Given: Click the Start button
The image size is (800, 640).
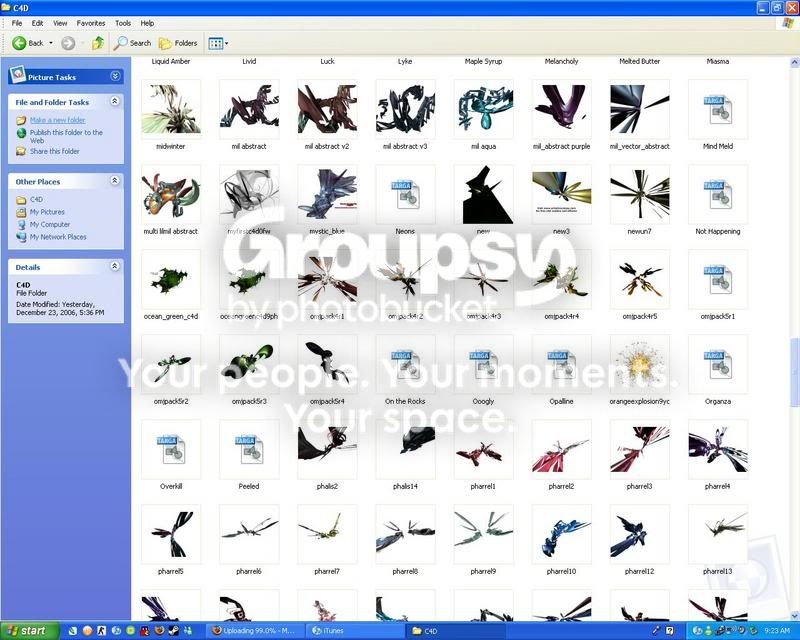Looking at the screenshot, I should [x=29, y=631].
